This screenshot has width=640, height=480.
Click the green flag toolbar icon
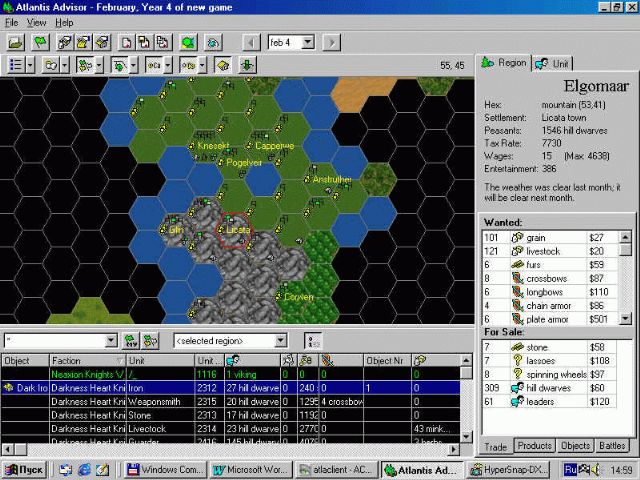40,42
